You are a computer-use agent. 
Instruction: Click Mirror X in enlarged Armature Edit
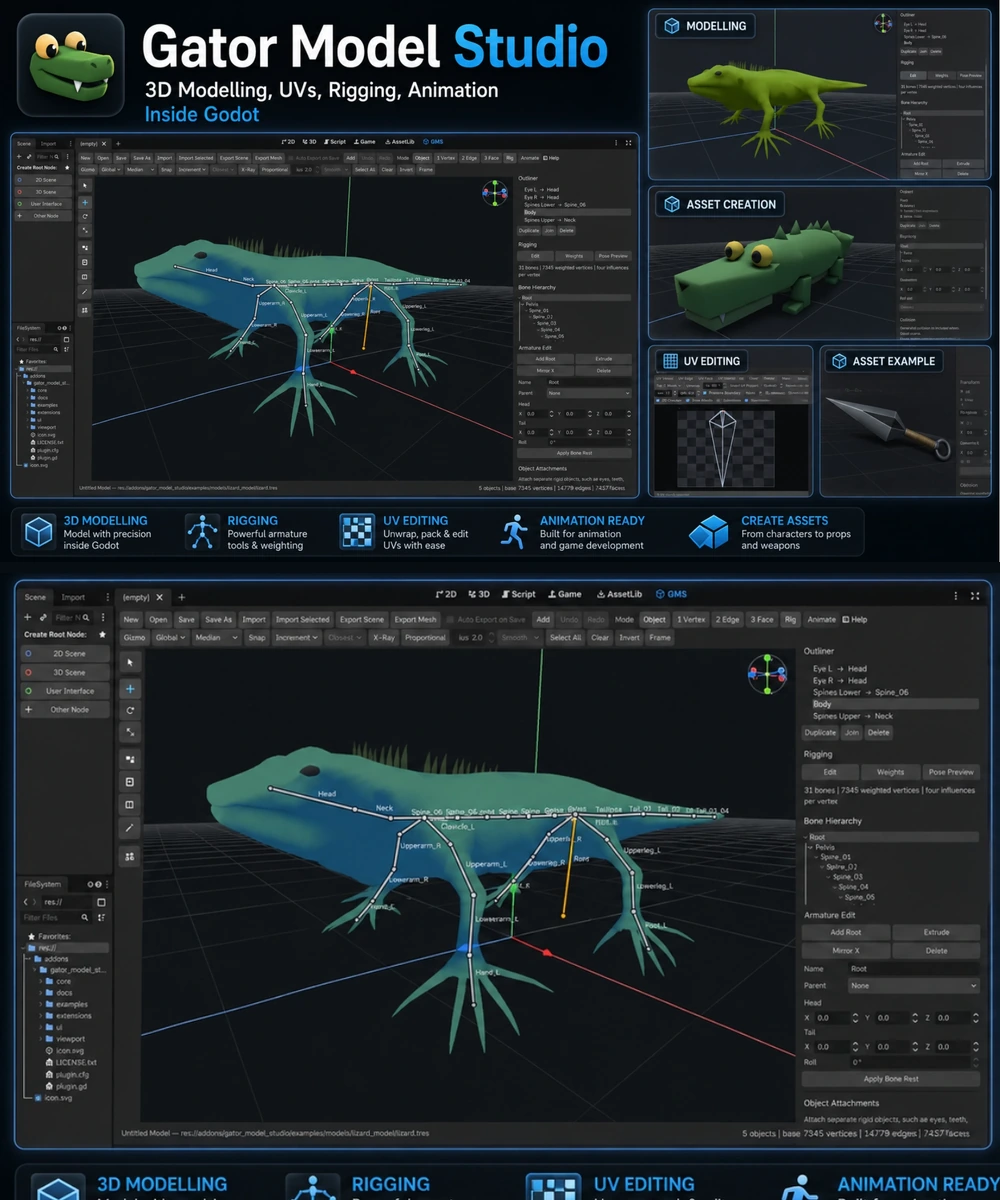pos(846,950)
